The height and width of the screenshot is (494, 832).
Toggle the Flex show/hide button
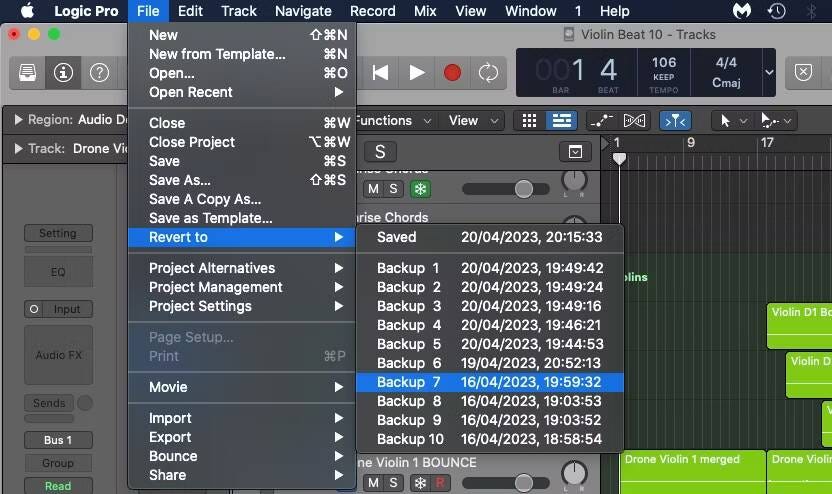pyautogui.click(x=634, y=121)
